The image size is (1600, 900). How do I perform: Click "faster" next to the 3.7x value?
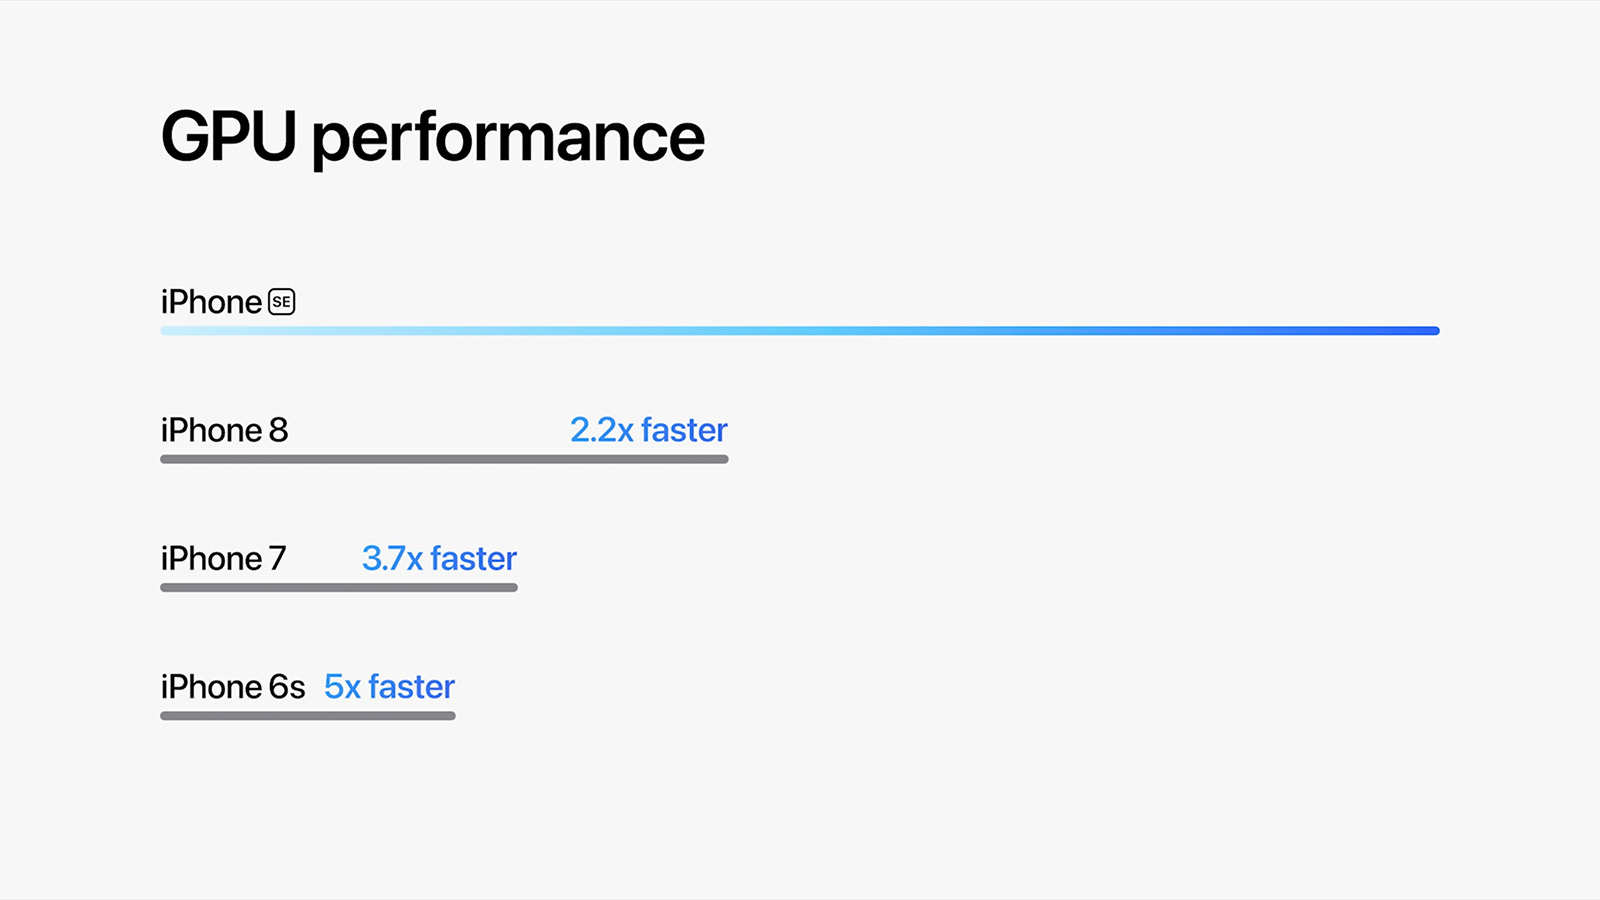[474, 558]
